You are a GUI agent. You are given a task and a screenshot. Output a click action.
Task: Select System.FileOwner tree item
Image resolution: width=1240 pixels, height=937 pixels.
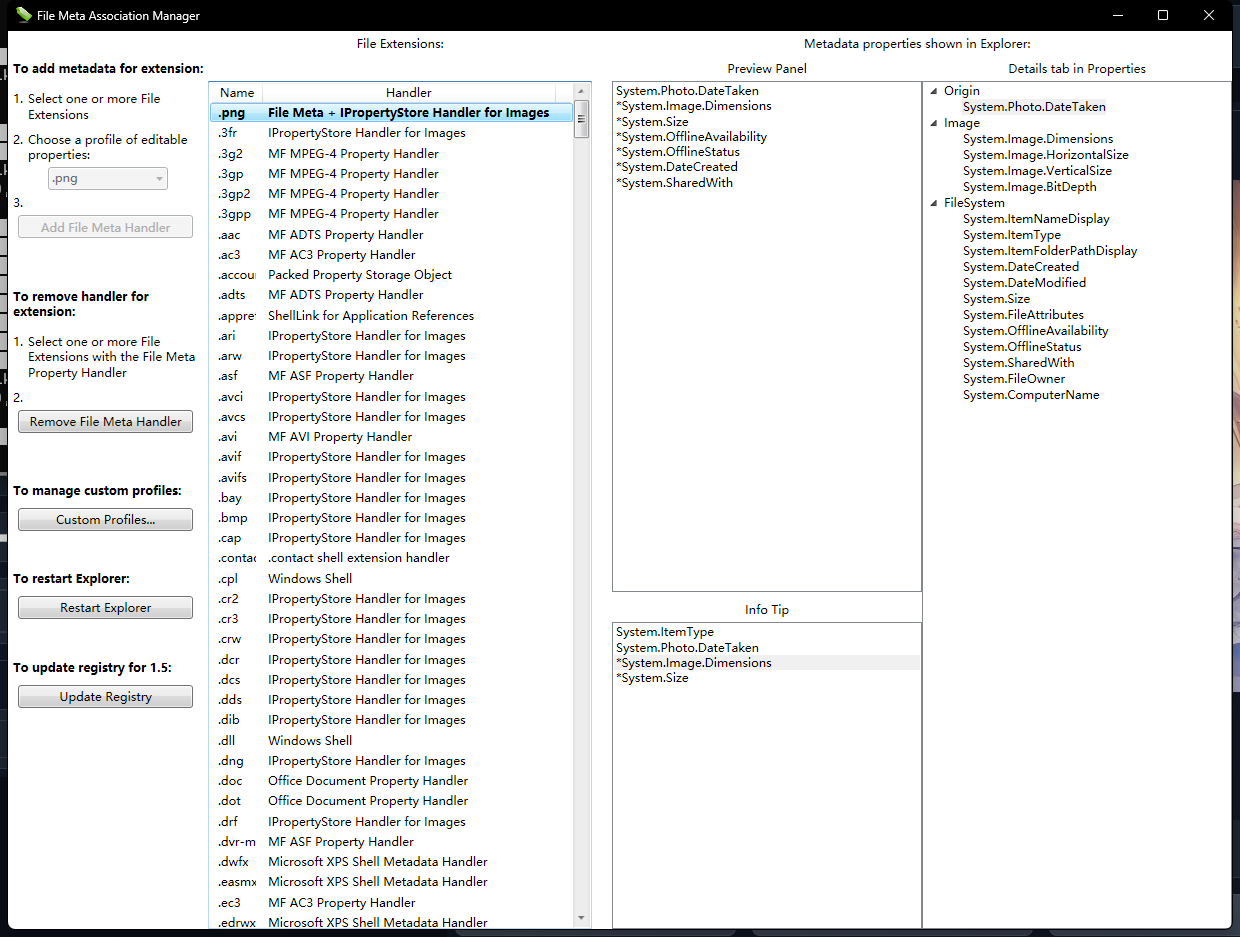1014,379
